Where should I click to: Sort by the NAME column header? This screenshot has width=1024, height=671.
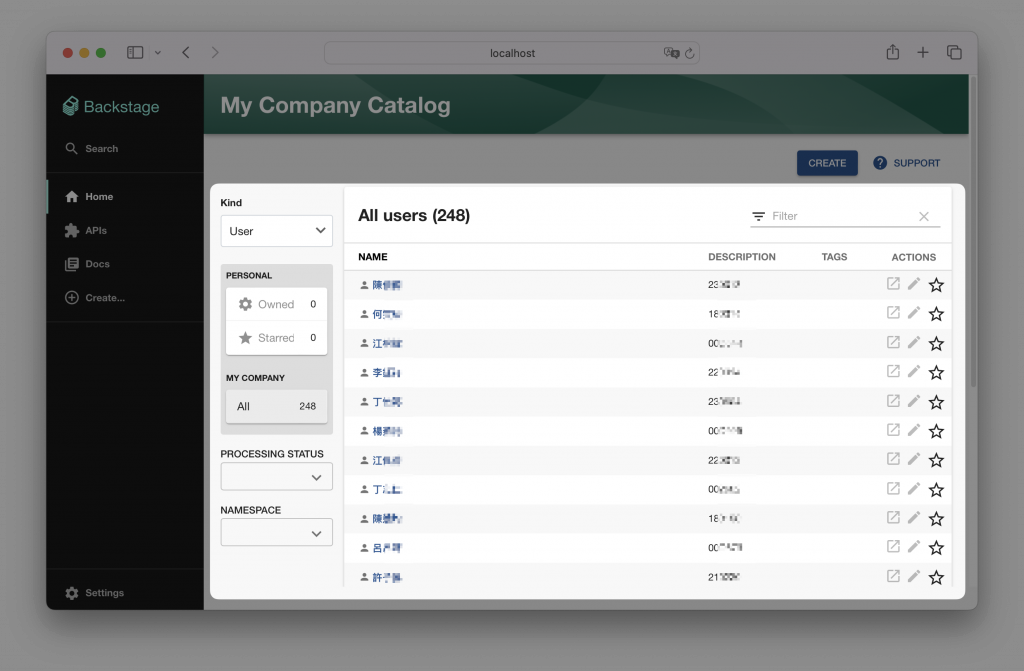(373, 257)
